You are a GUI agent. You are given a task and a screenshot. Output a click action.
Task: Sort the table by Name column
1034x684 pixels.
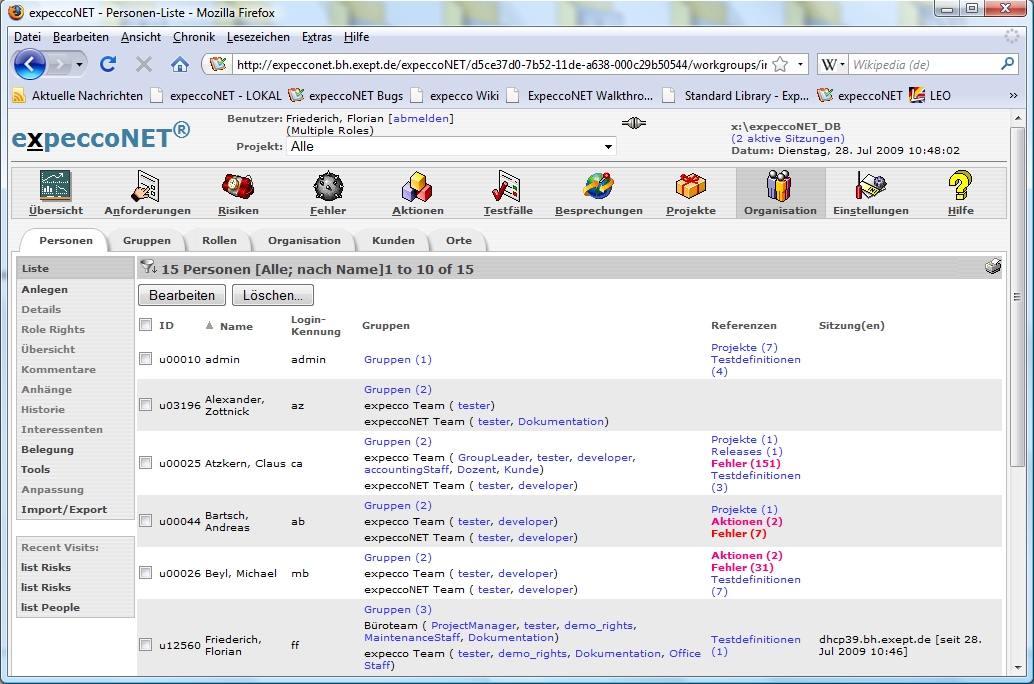coord(236,326)
